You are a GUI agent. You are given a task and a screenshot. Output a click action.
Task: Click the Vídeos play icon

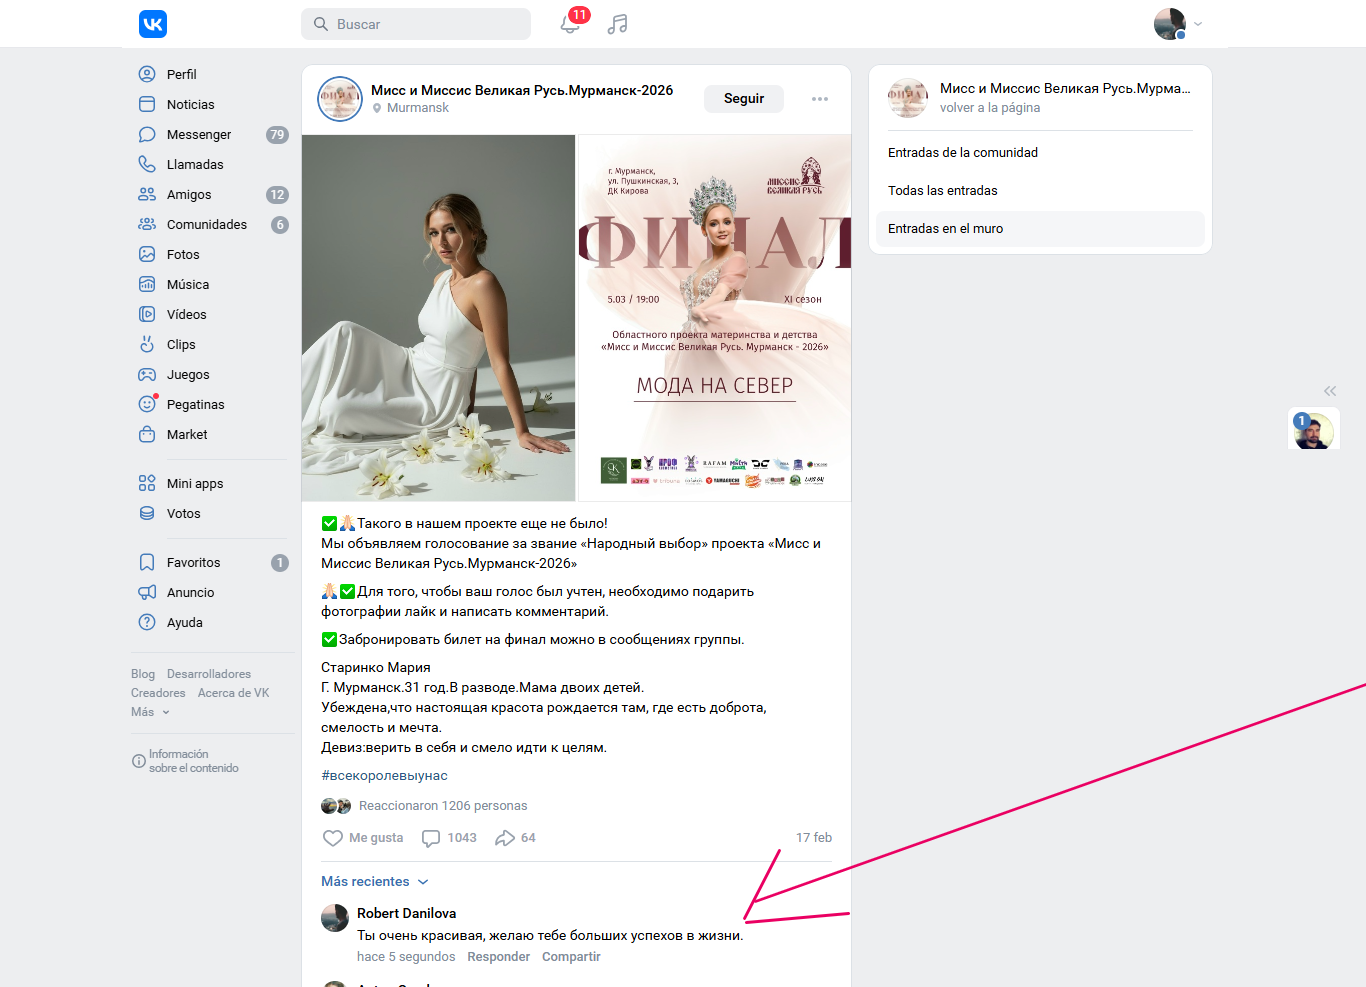point(147,314)
